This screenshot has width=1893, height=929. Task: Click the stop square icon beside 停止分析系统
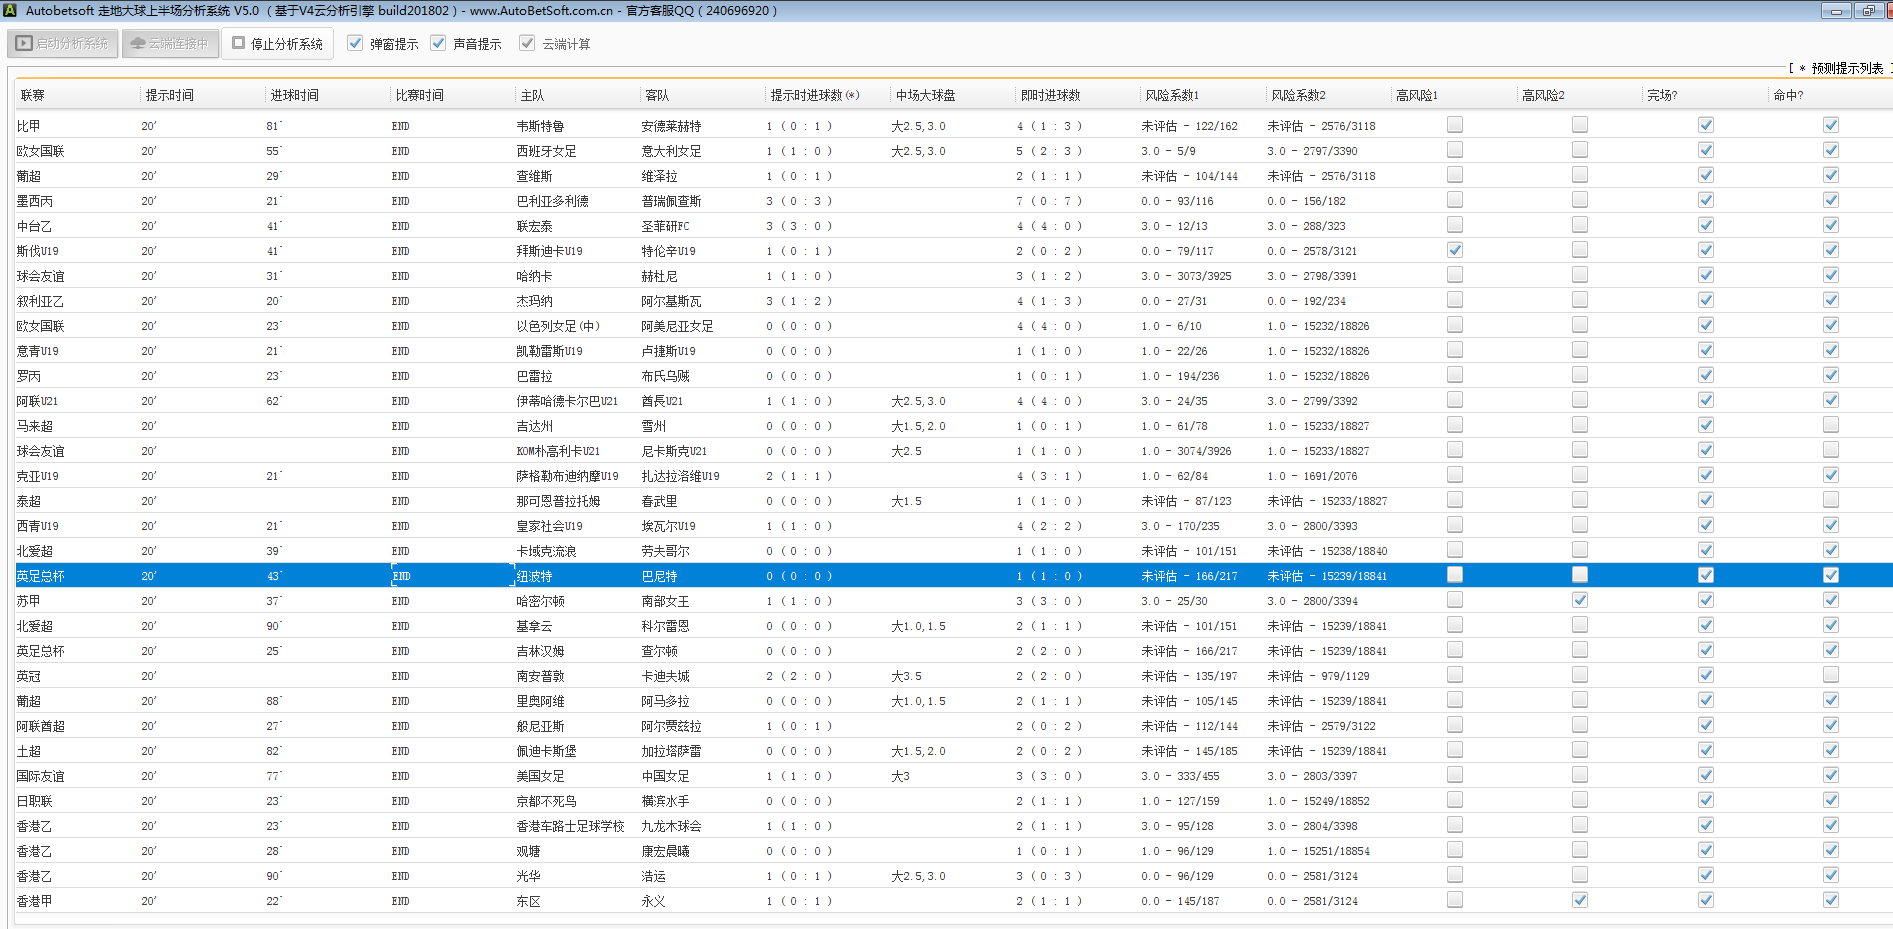(239, 43)
